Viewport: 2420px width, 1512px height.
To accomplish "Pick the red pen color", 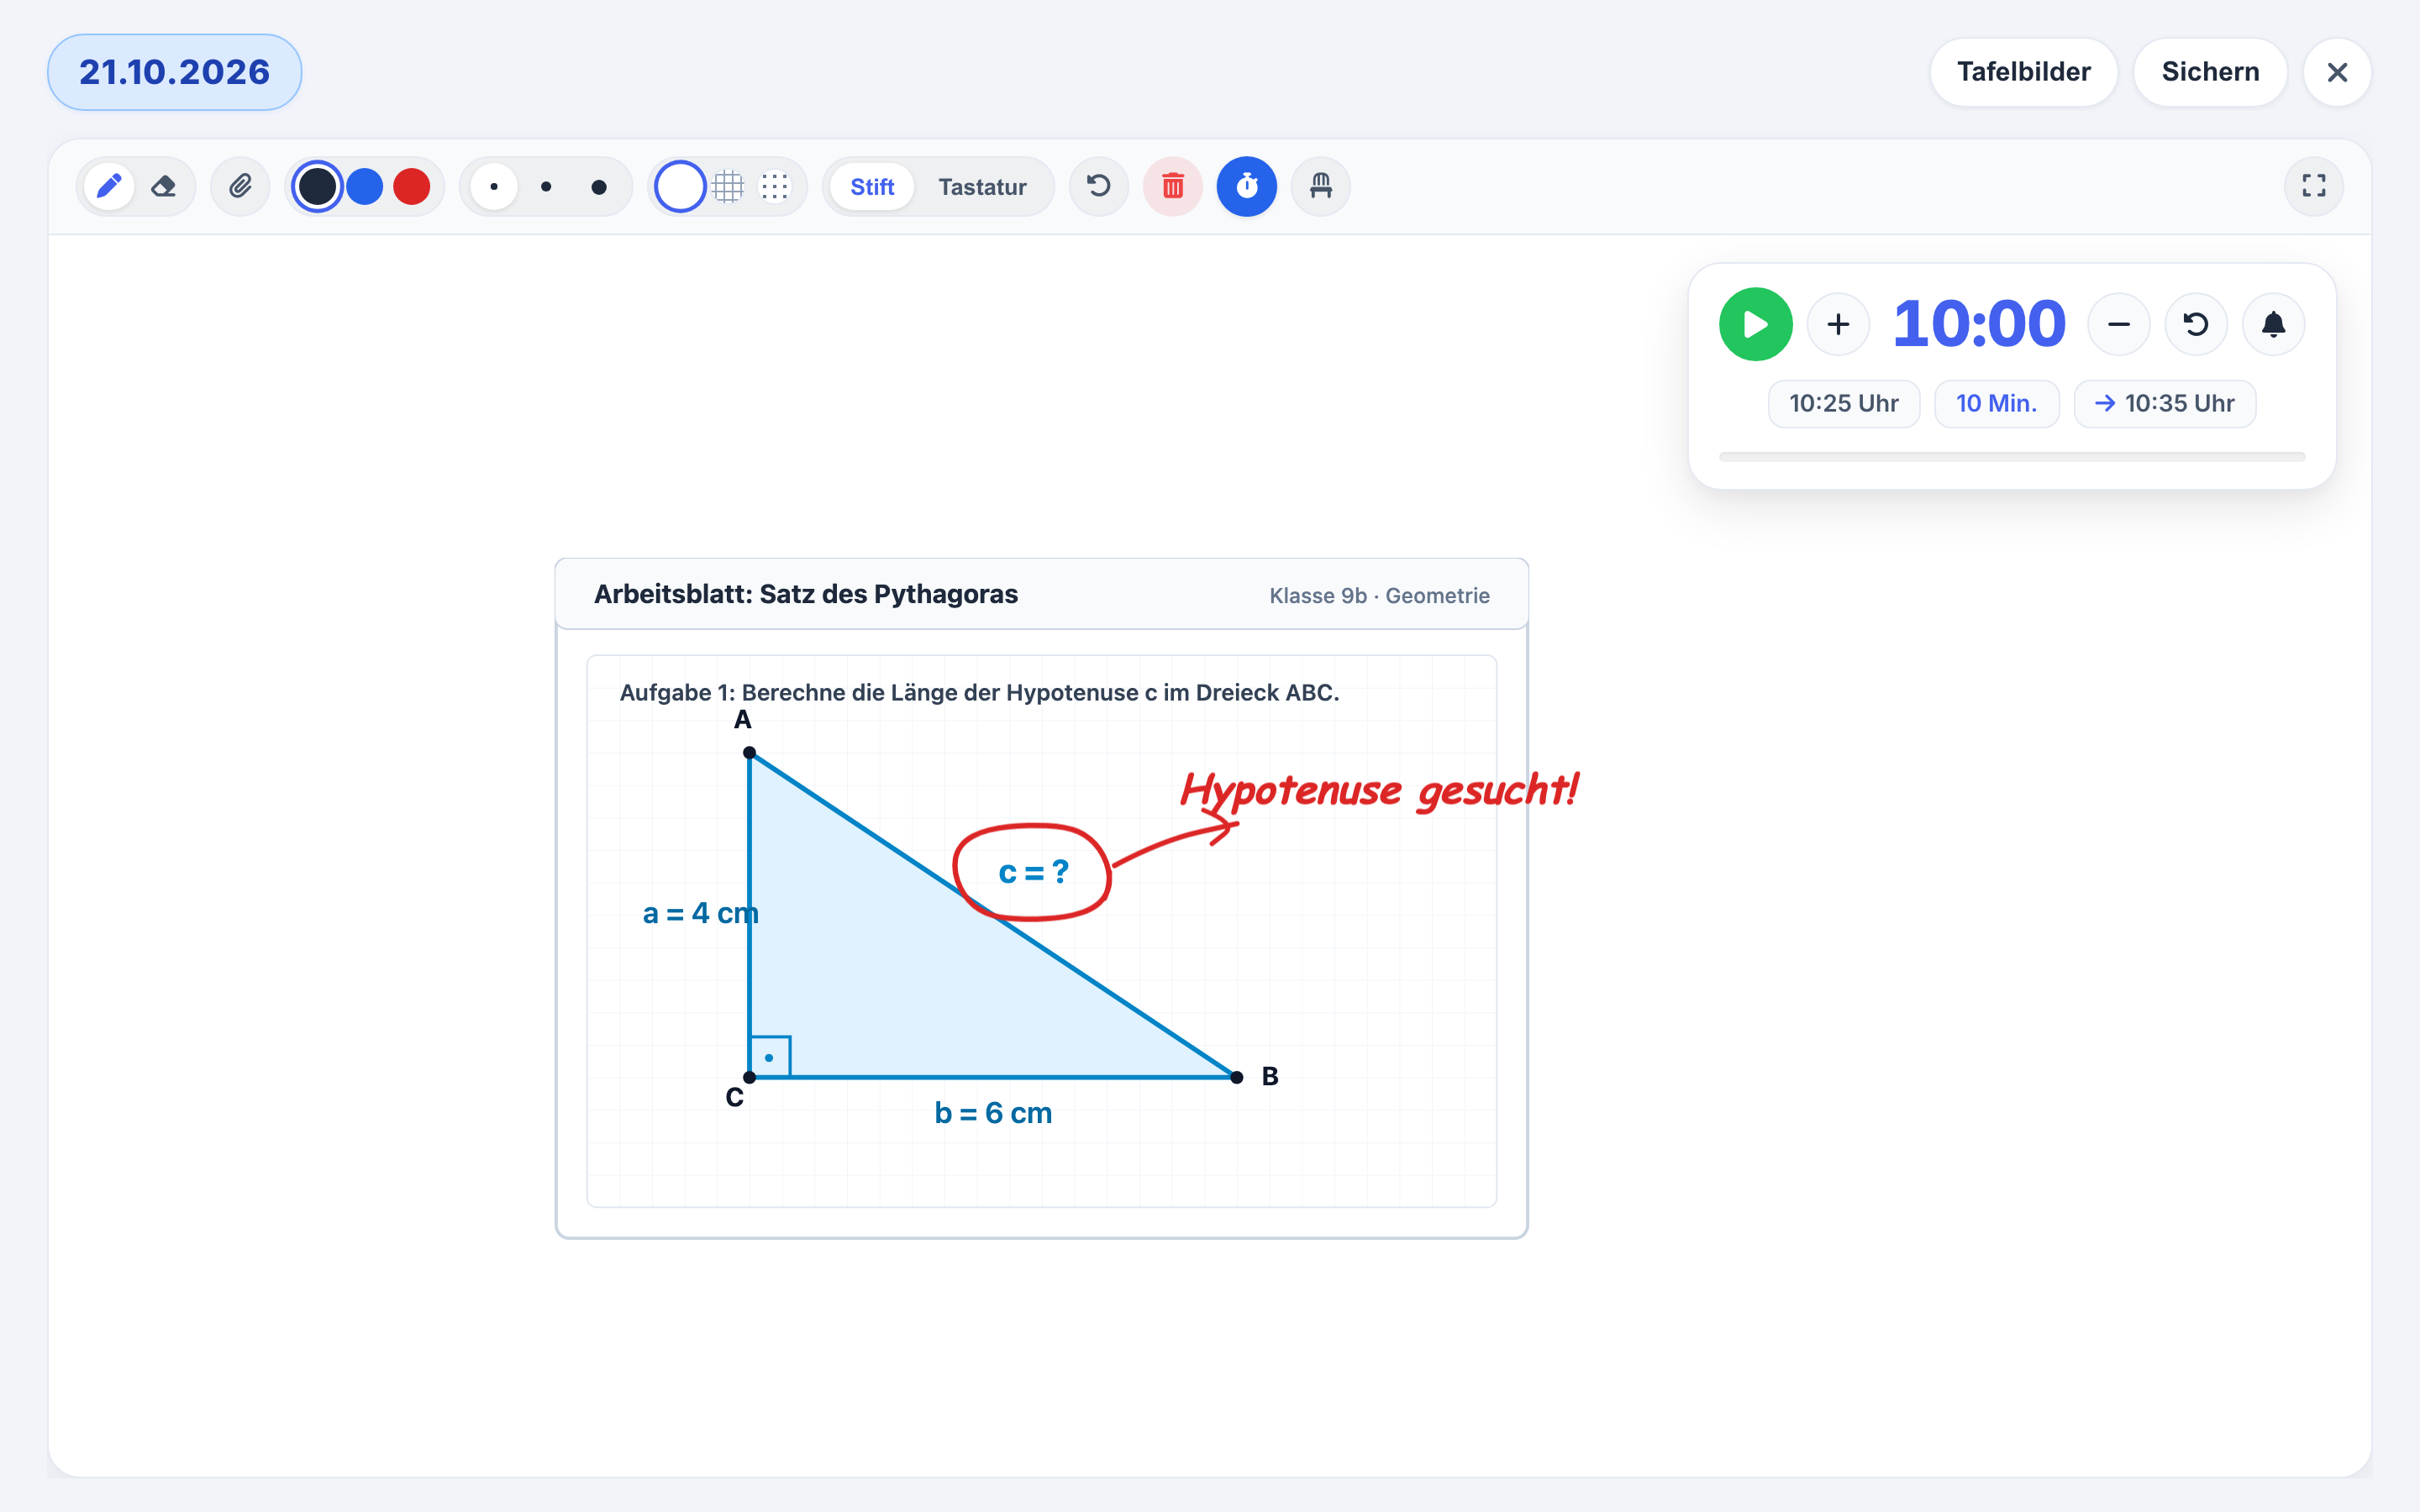I will pyautogui.click(x=412, y=186).
